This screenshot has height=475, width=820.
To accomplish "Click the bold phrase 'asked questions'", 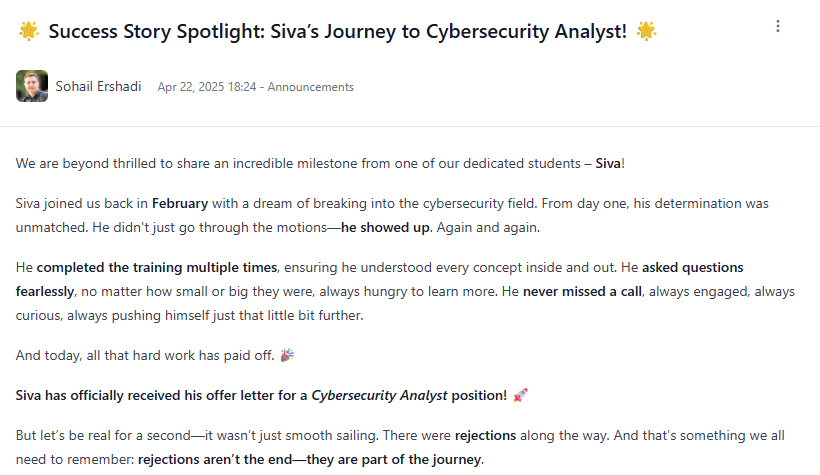I will coord(692,267).
